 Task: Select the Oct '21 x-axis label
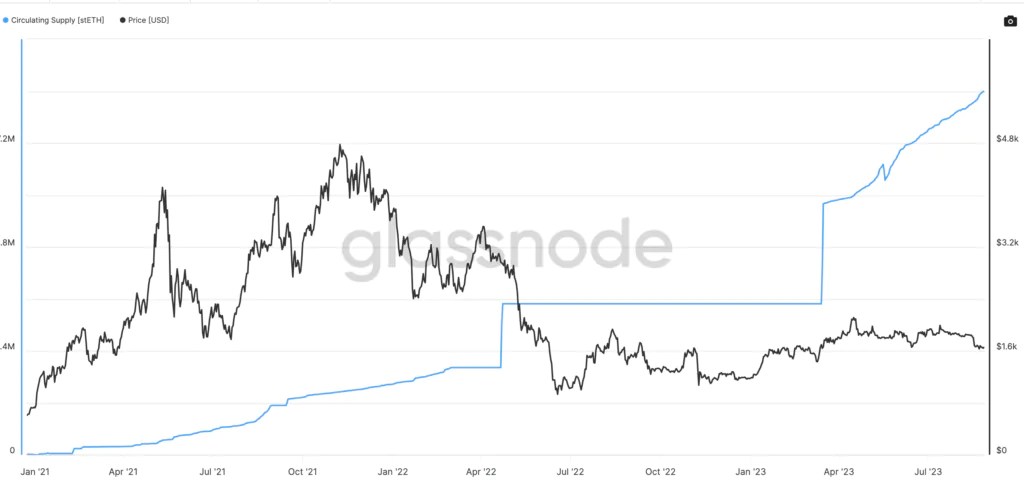302,471
